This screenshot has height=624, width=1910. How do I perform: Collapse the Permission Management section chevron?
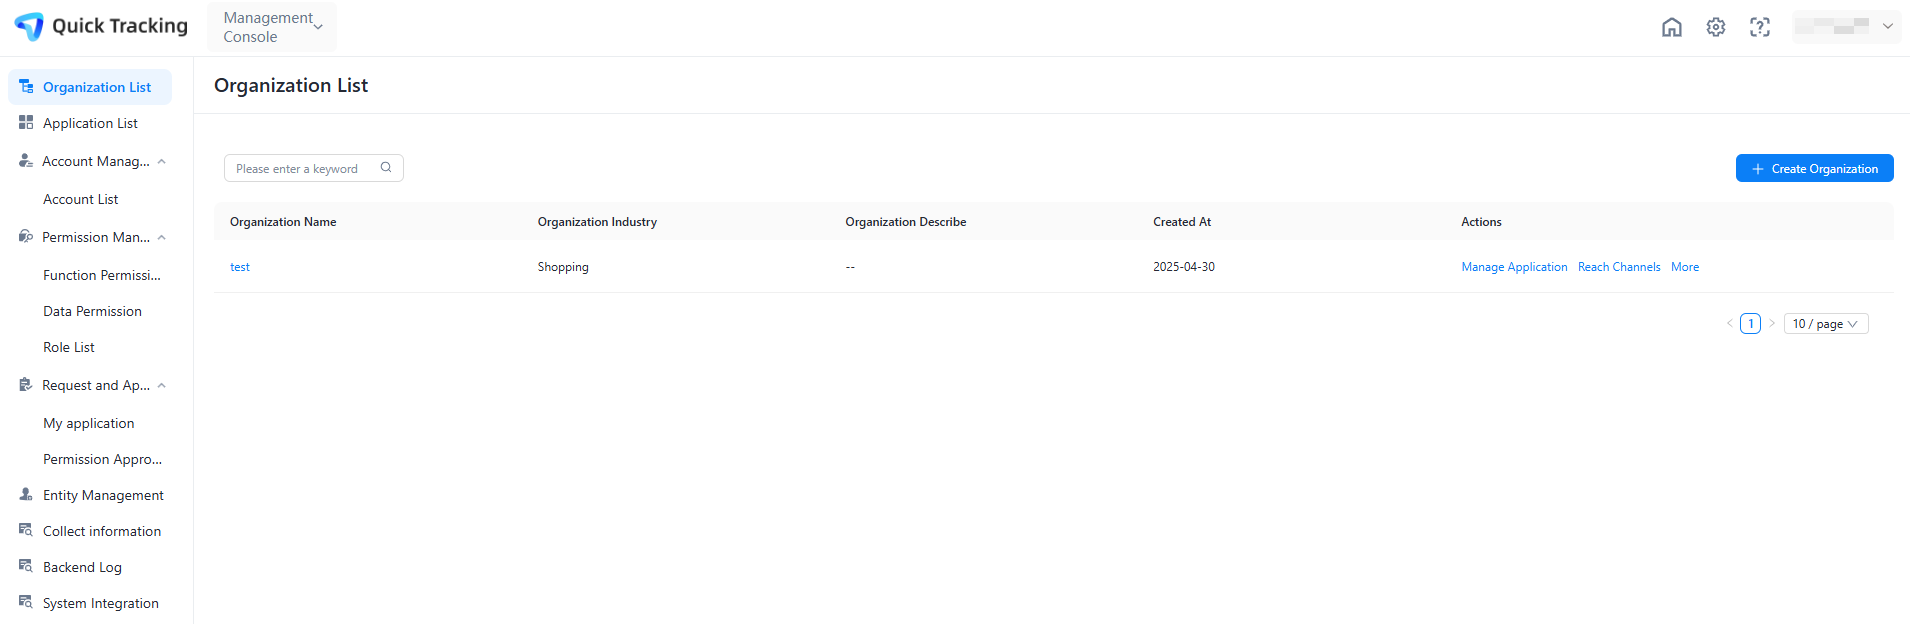pyautogui.click(x=162, y=237)
